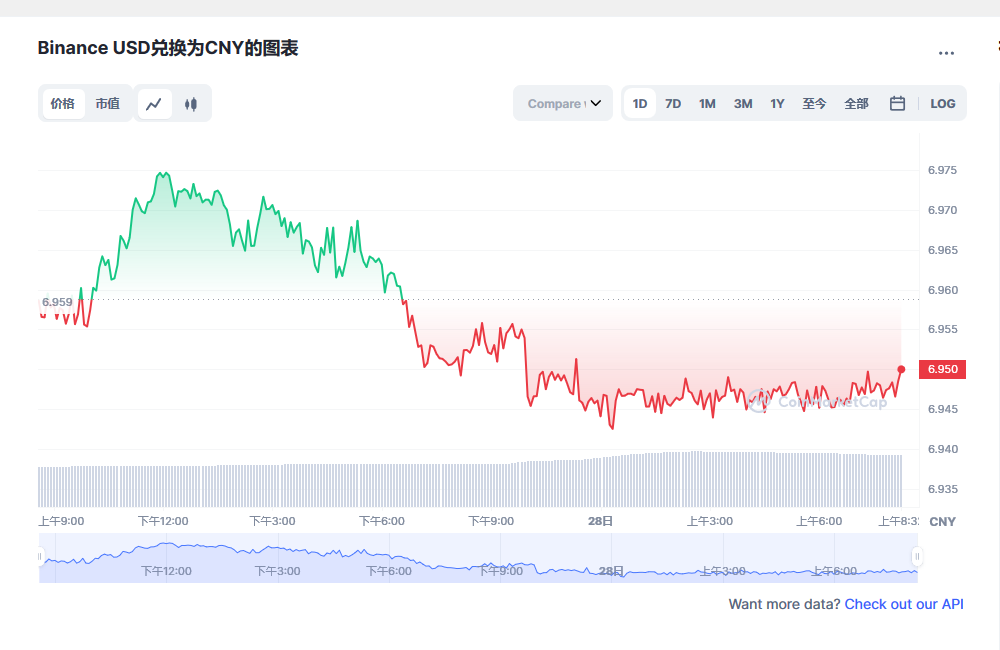Click the 6.960 axis value

943,290
